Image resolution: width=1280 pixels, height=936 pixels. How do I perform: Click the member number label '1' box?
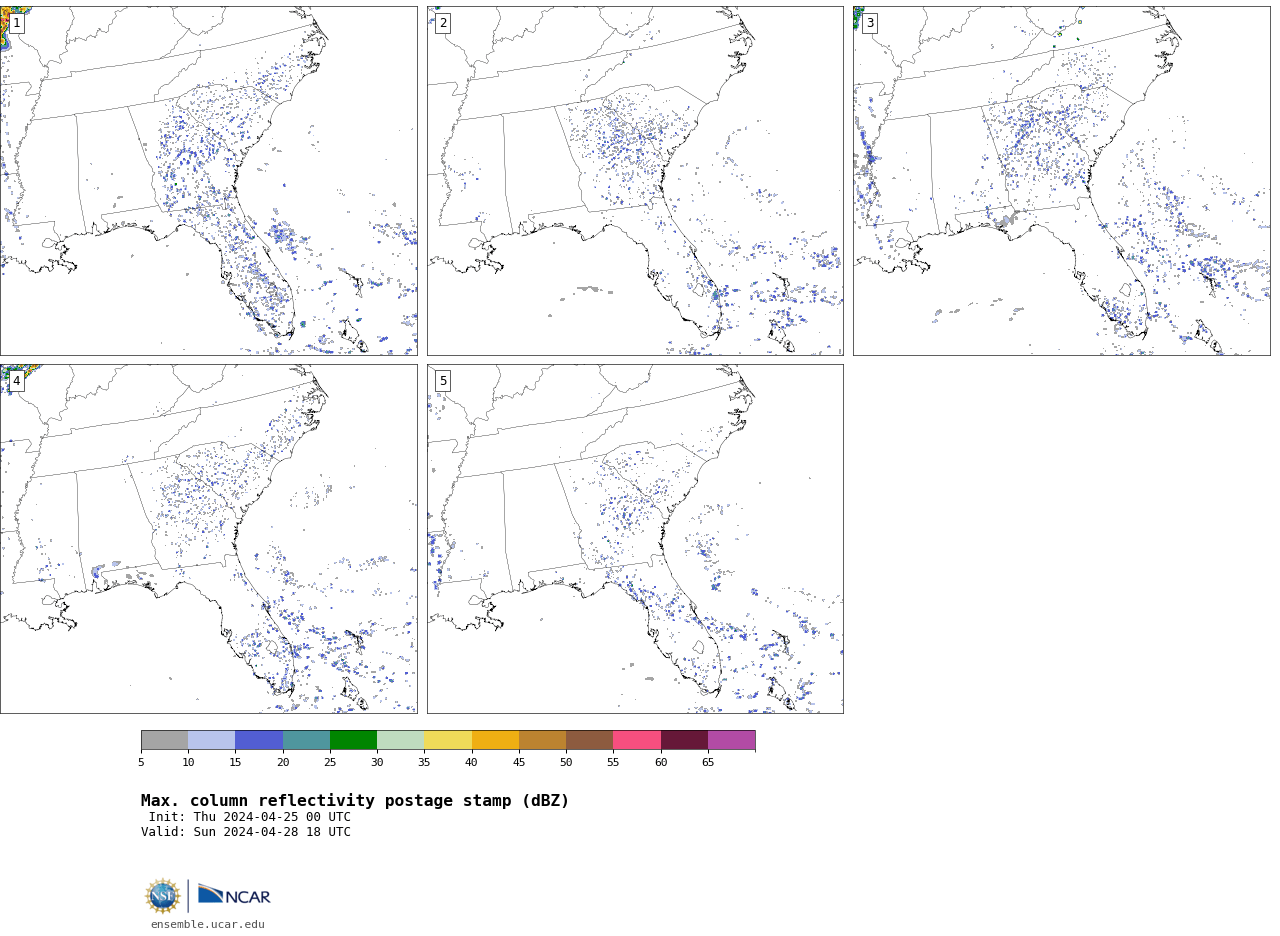tap(16, 23)
